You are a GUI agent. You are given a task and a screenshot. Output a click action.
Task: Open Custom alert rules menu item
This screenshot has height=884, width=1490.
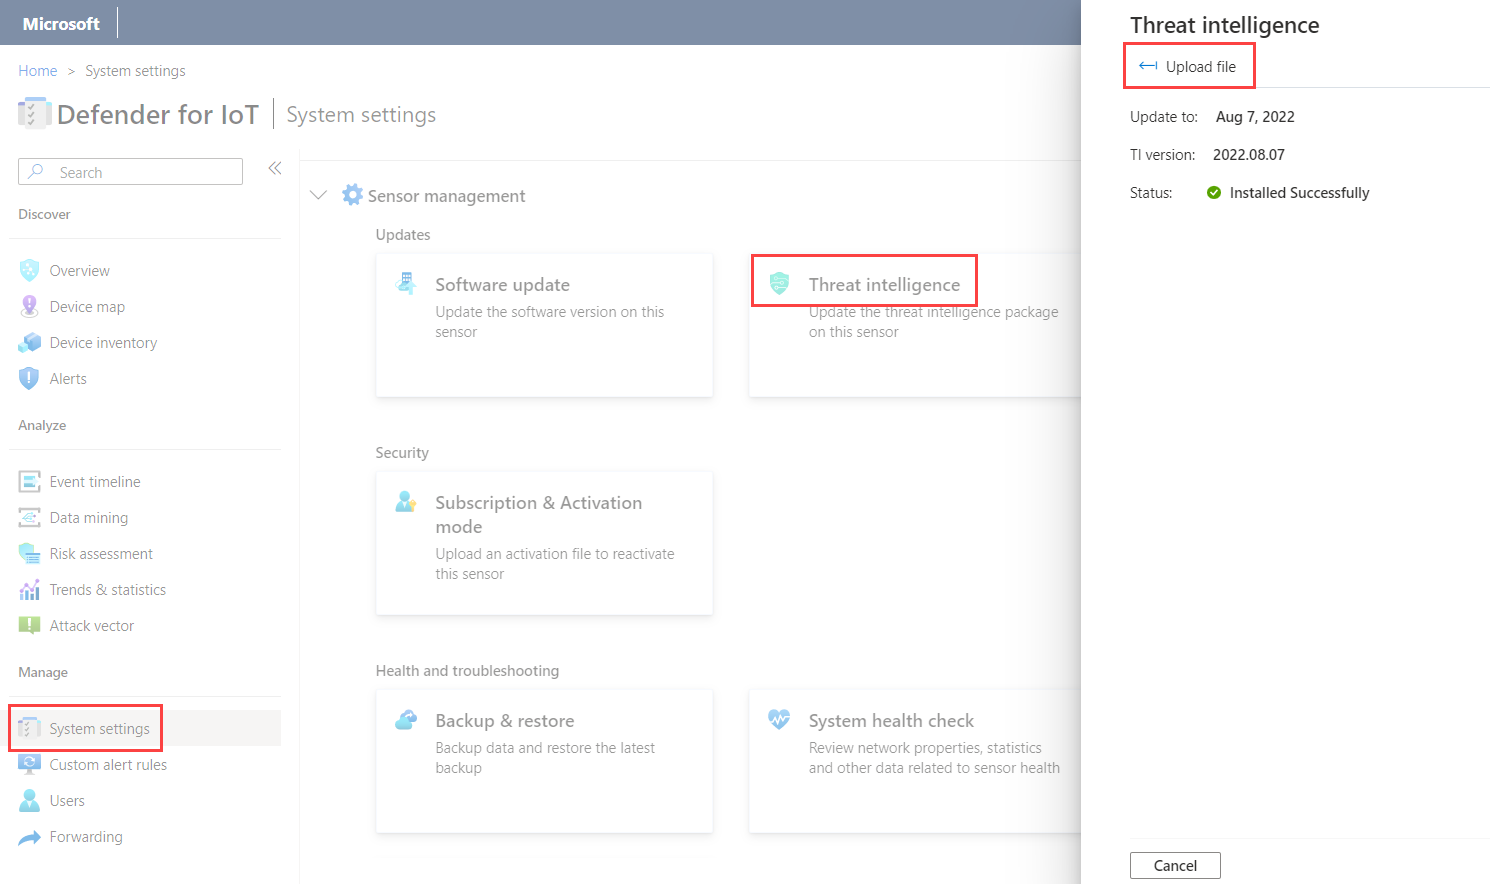click(108, 764)
